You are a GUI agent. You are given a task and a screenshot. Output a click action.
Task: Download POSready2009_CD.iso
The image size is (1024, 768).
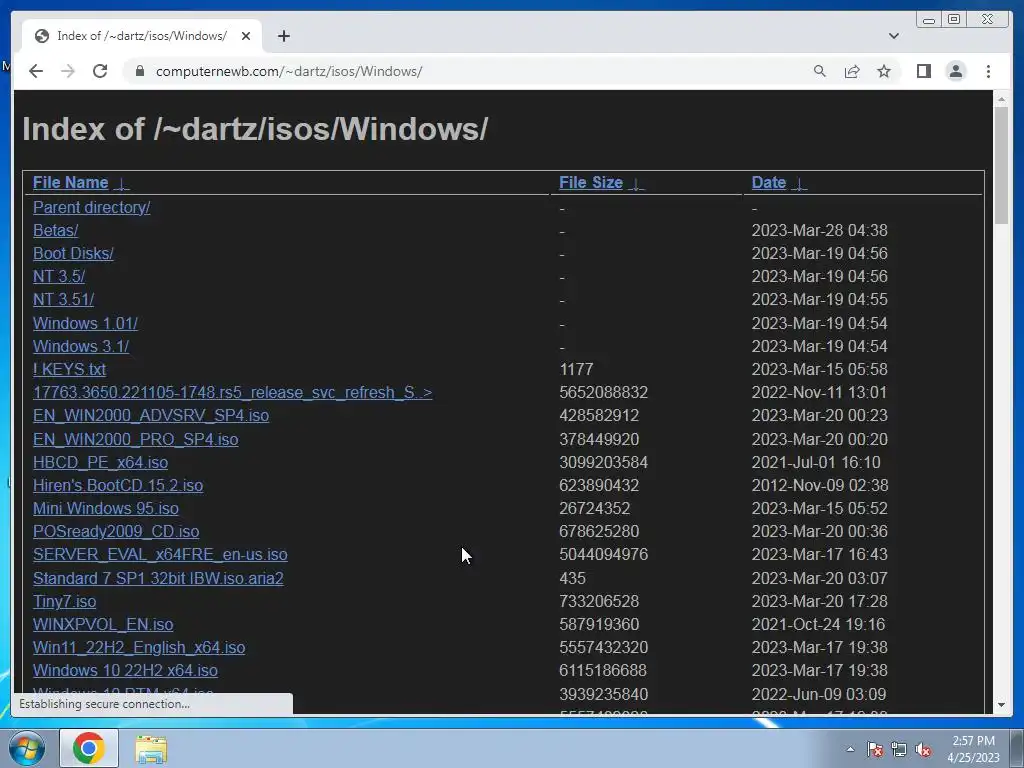116,532
